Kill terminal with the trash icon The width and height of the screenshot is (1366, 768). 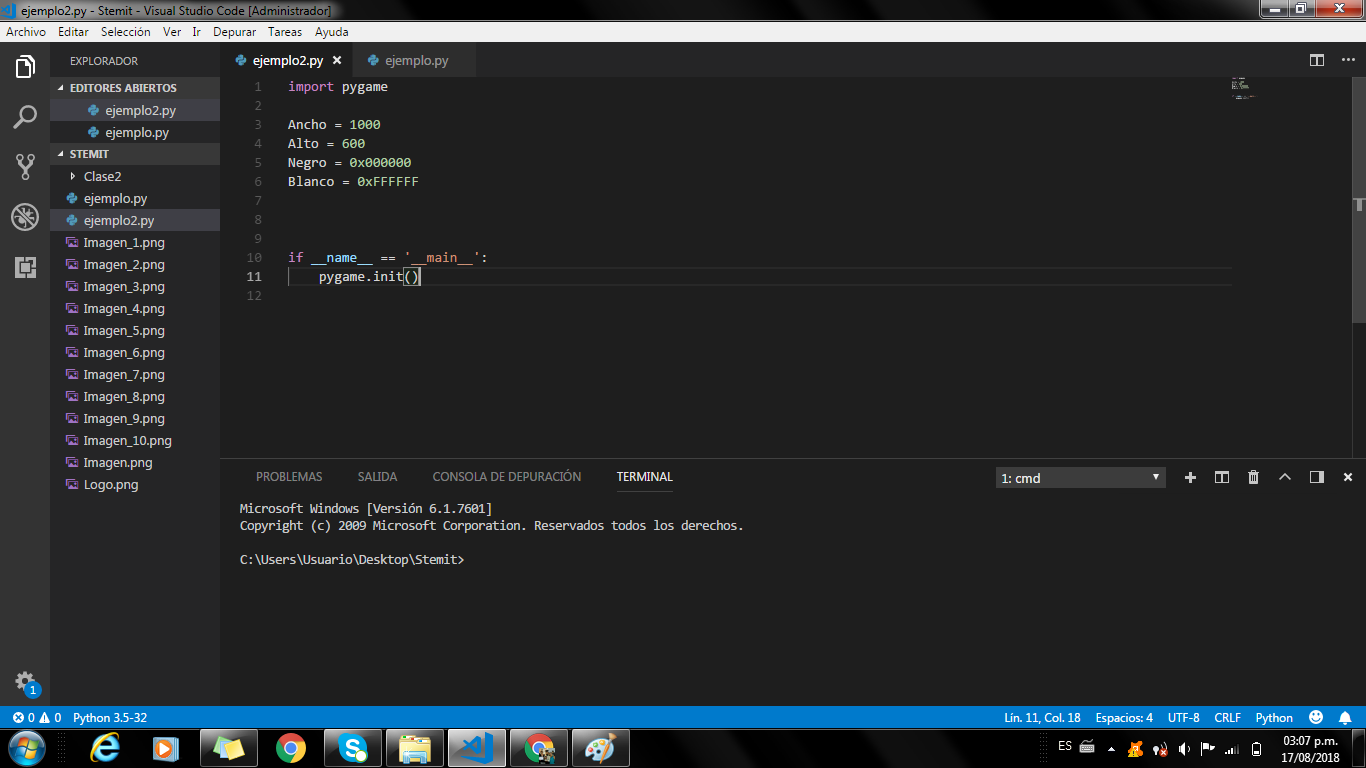[1253, 478]
